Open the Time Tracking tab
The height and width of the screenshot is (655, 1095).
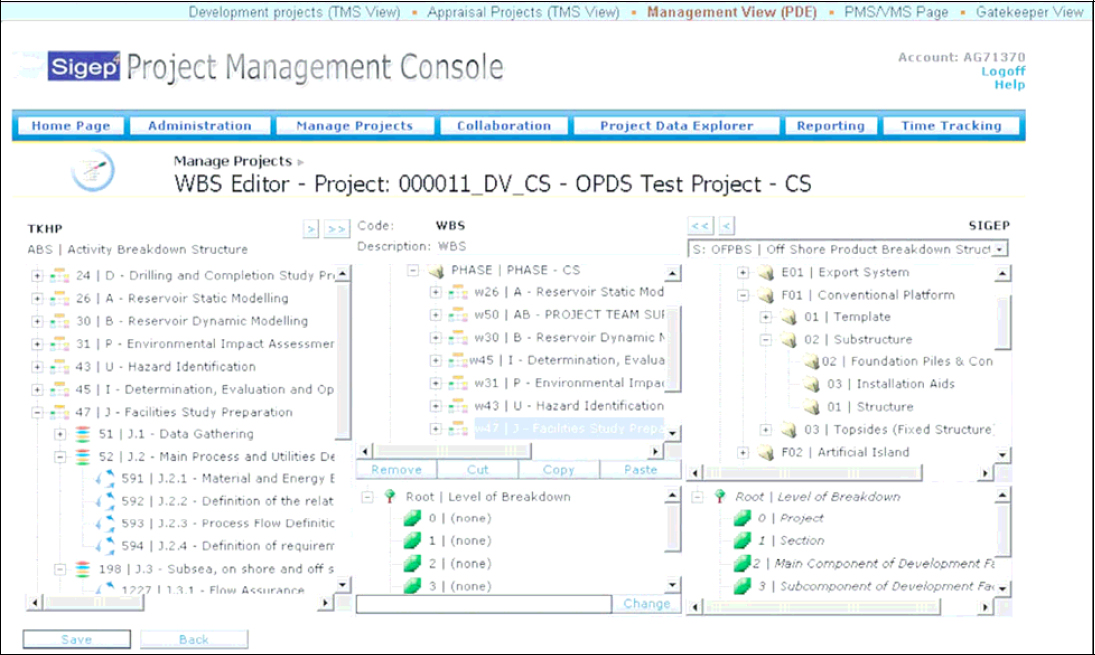pos(951,126)
